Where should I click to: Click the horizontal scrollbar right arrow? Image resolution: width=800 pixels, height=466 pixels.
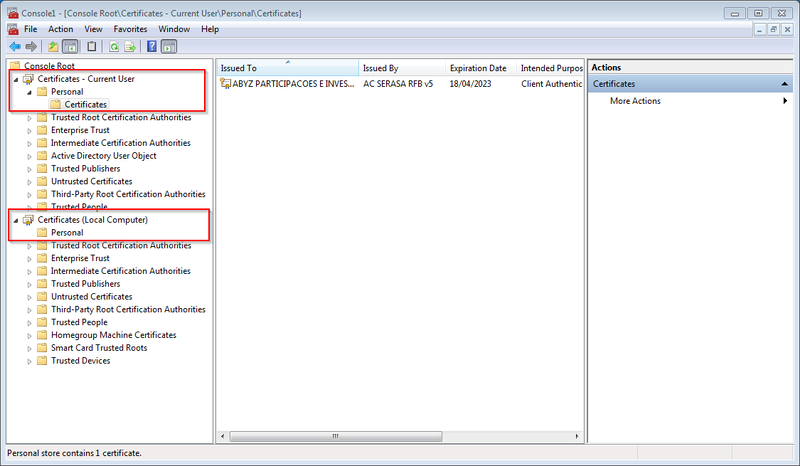tap(577, 436)
